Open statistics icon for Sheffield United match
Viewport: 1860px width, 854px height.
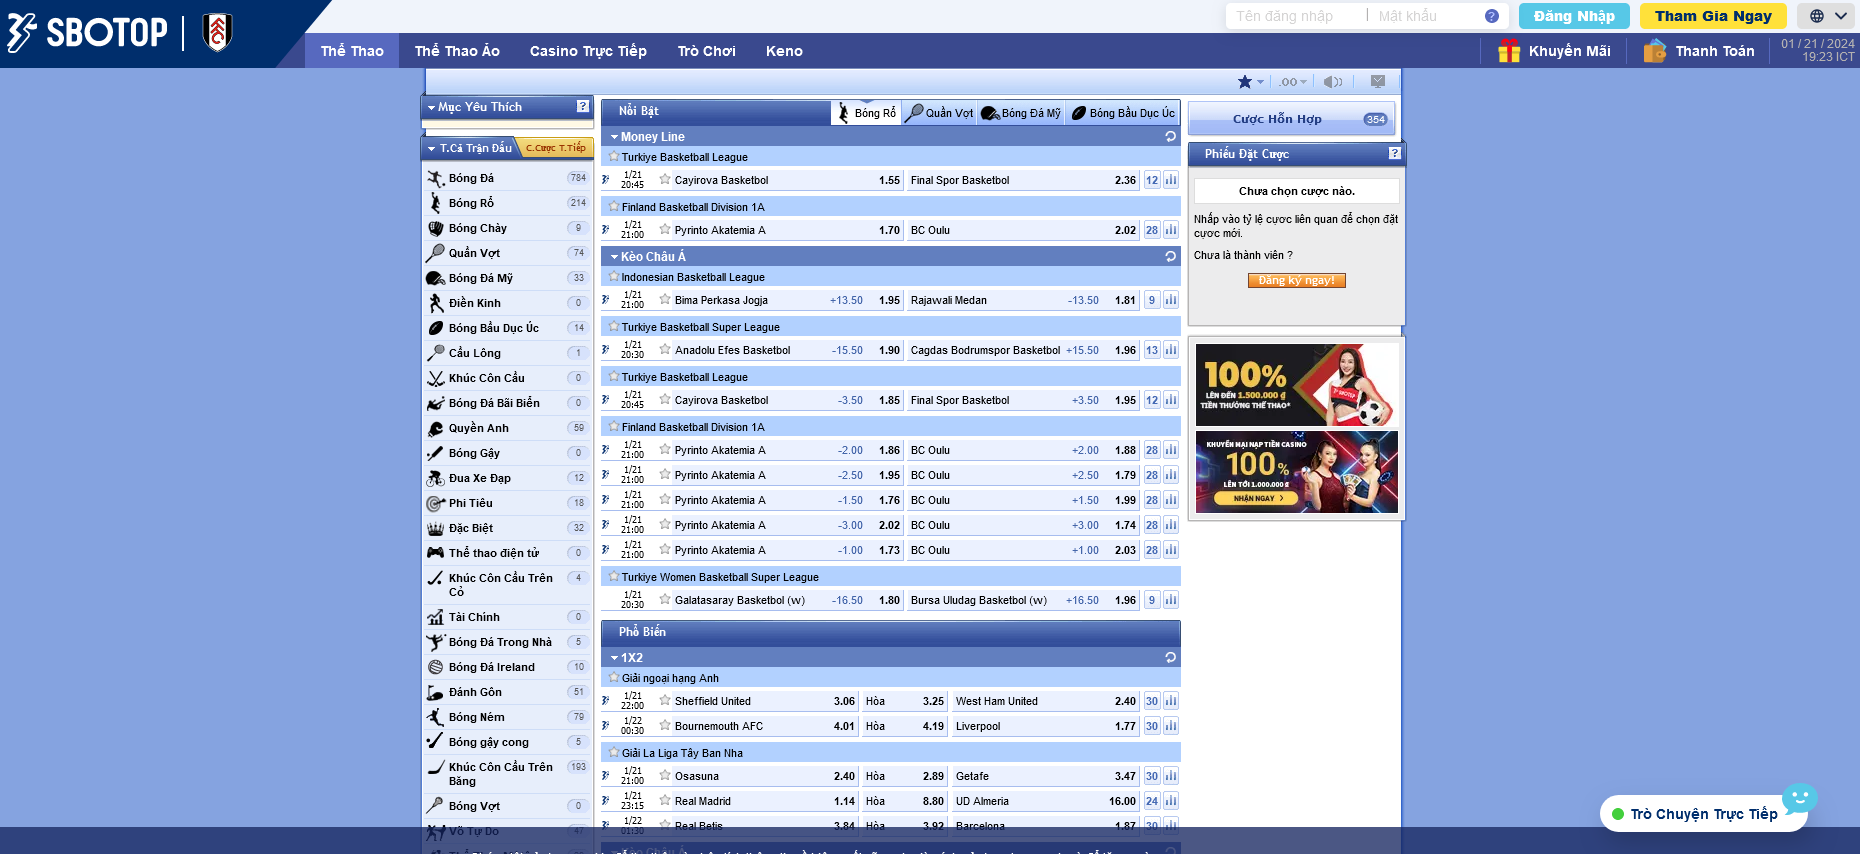click(x=1171, y=701)
